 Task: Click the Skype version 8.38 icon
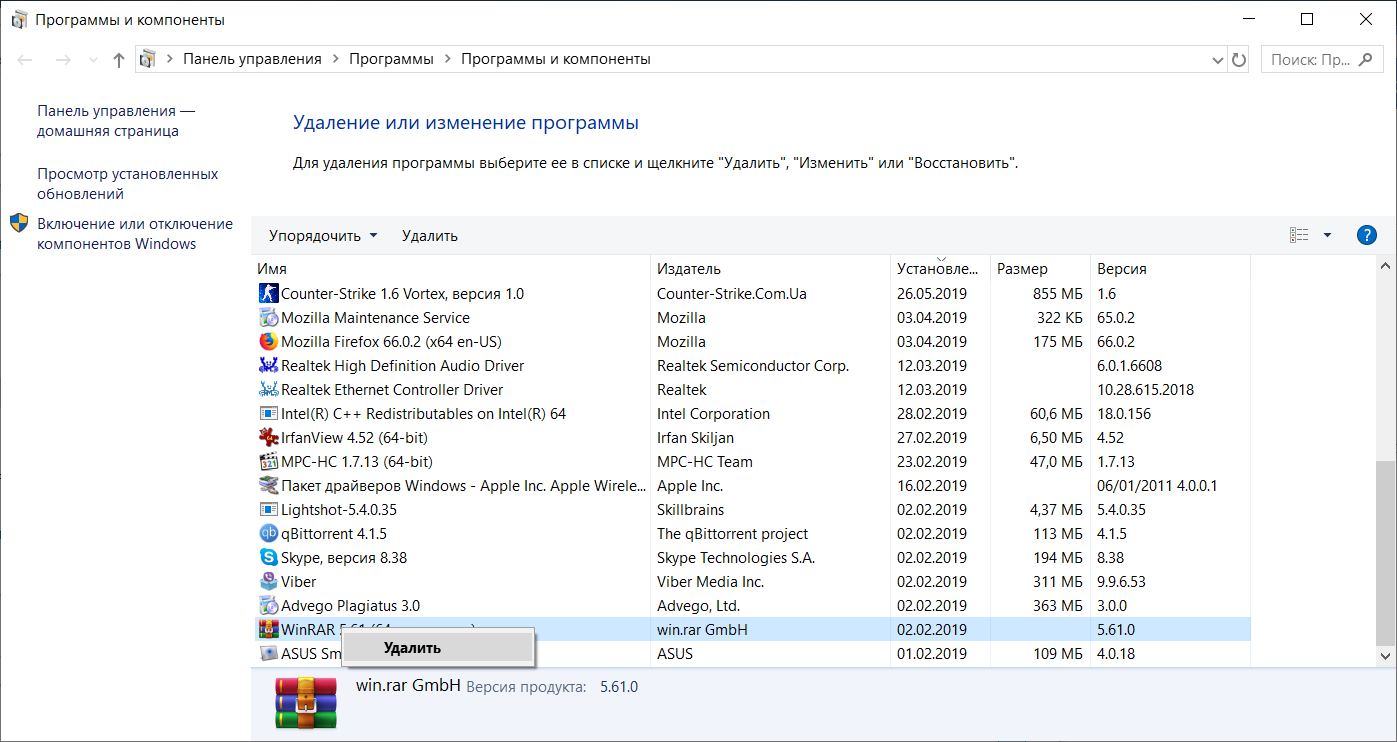268,558
